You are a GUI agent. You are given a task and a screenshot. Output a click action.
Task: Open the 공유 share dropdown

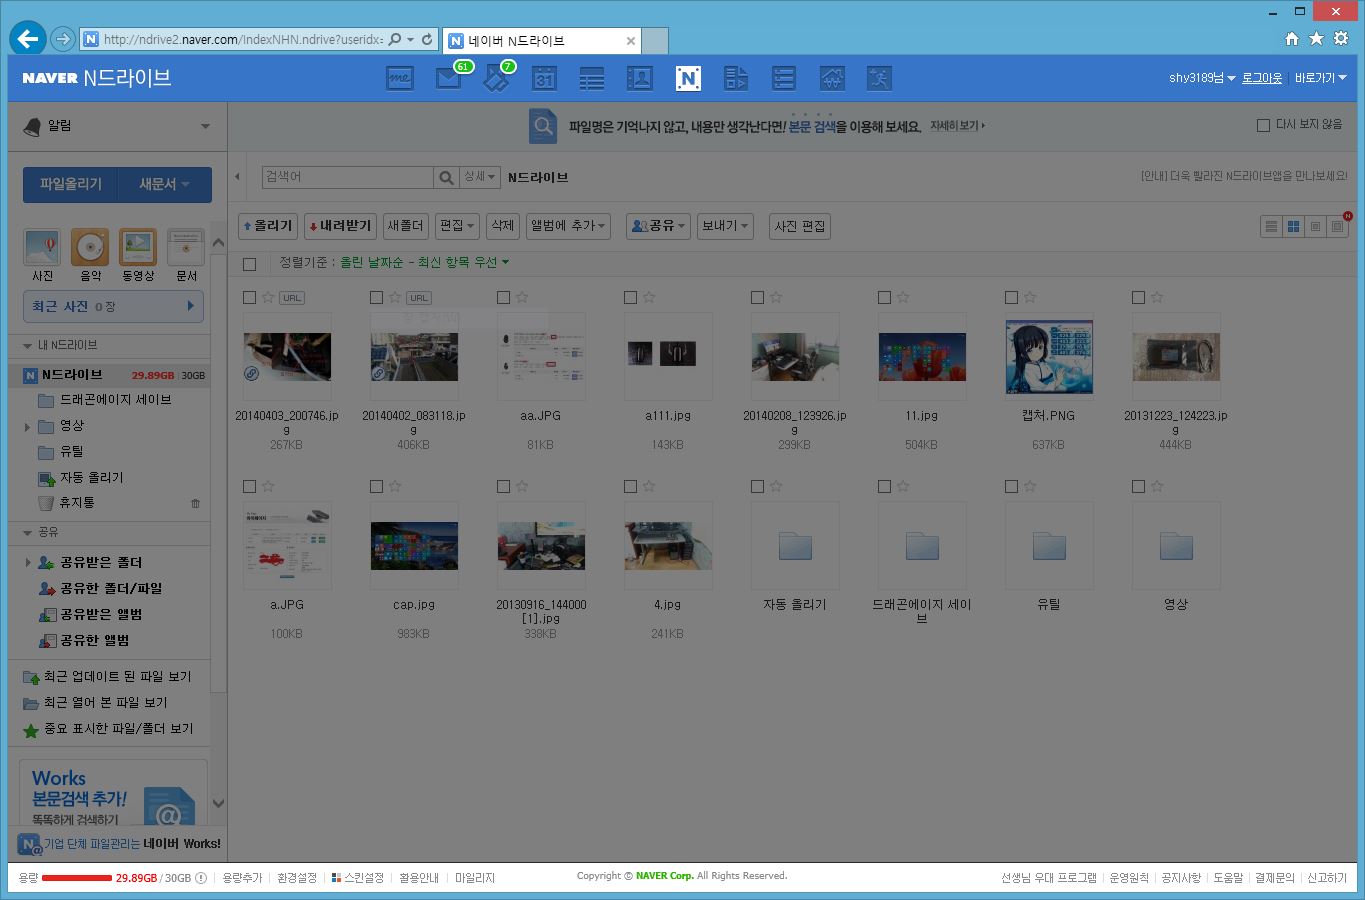(x=658, y=226)
